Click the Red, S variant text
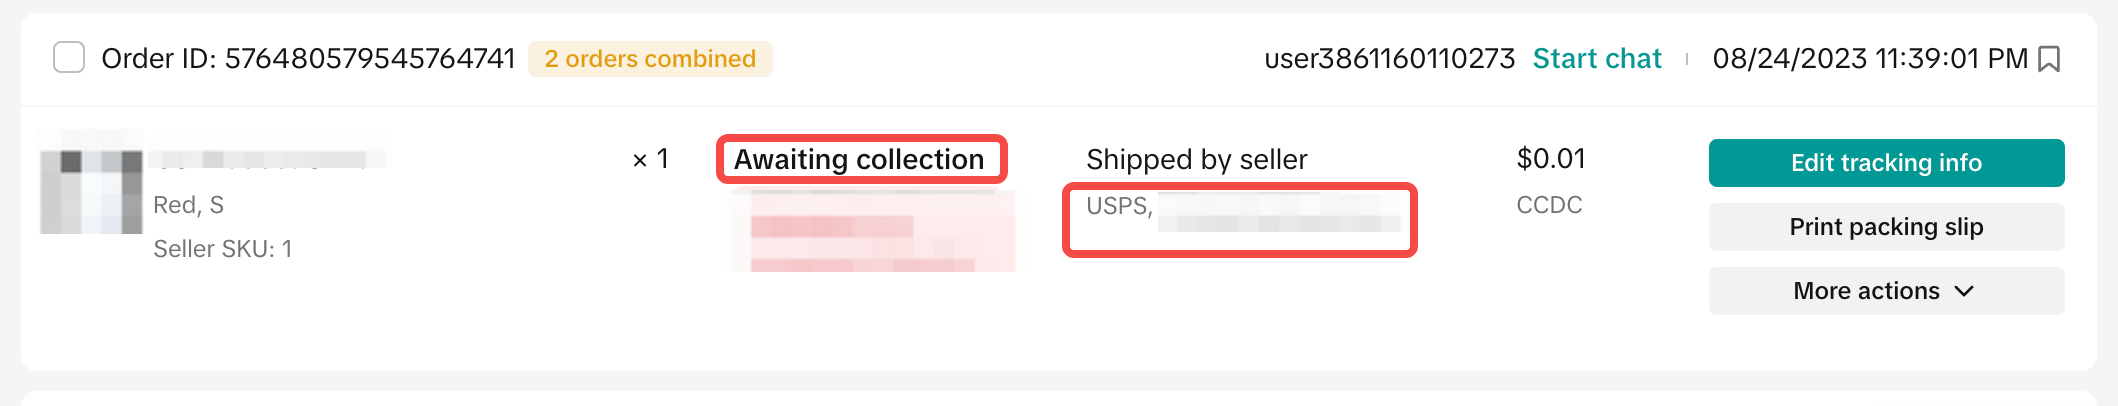Screen dimensions: 2118x406 (188, 205)
